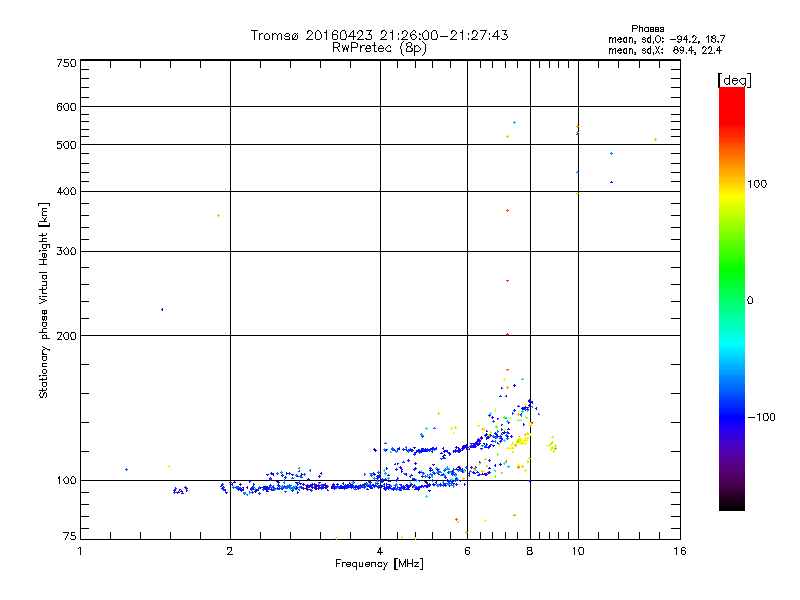Click the '300' y-axis tick label
The height and width of the screenshot is (600, 800).
tap(67, 251)
